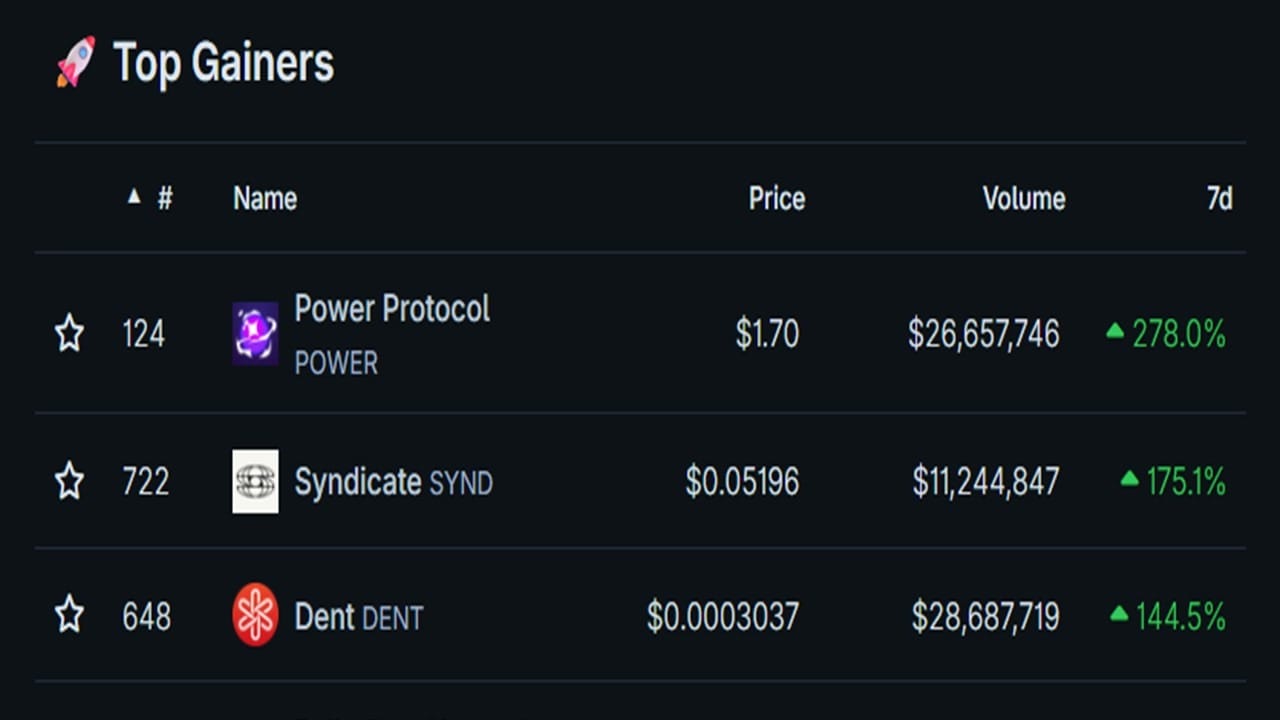Star the Dent coin row
Screen dimensions: 1280x720
pyautogui.click(x=69, y=615)
